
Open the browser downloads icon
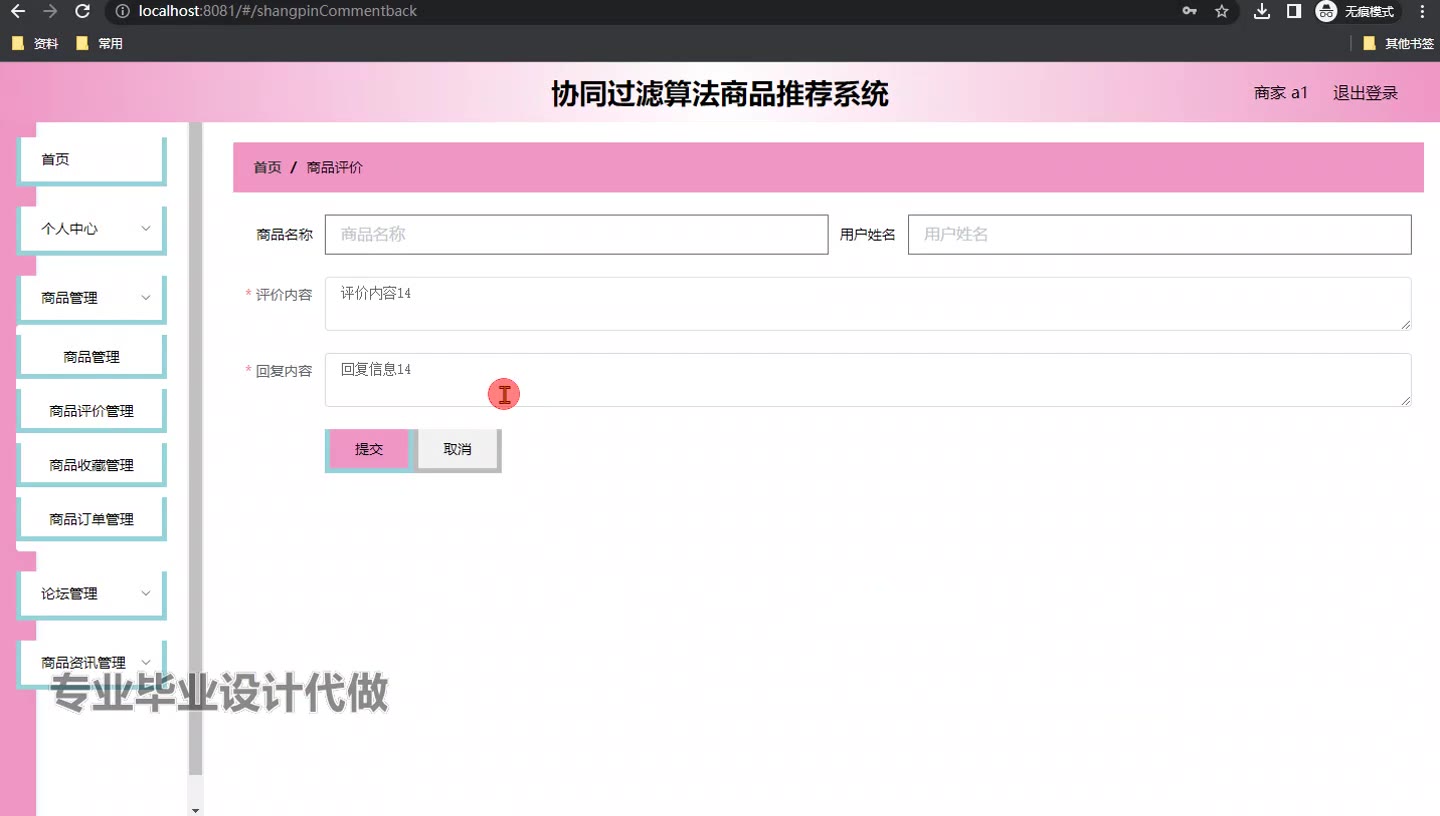click(x=1262, y=11)
